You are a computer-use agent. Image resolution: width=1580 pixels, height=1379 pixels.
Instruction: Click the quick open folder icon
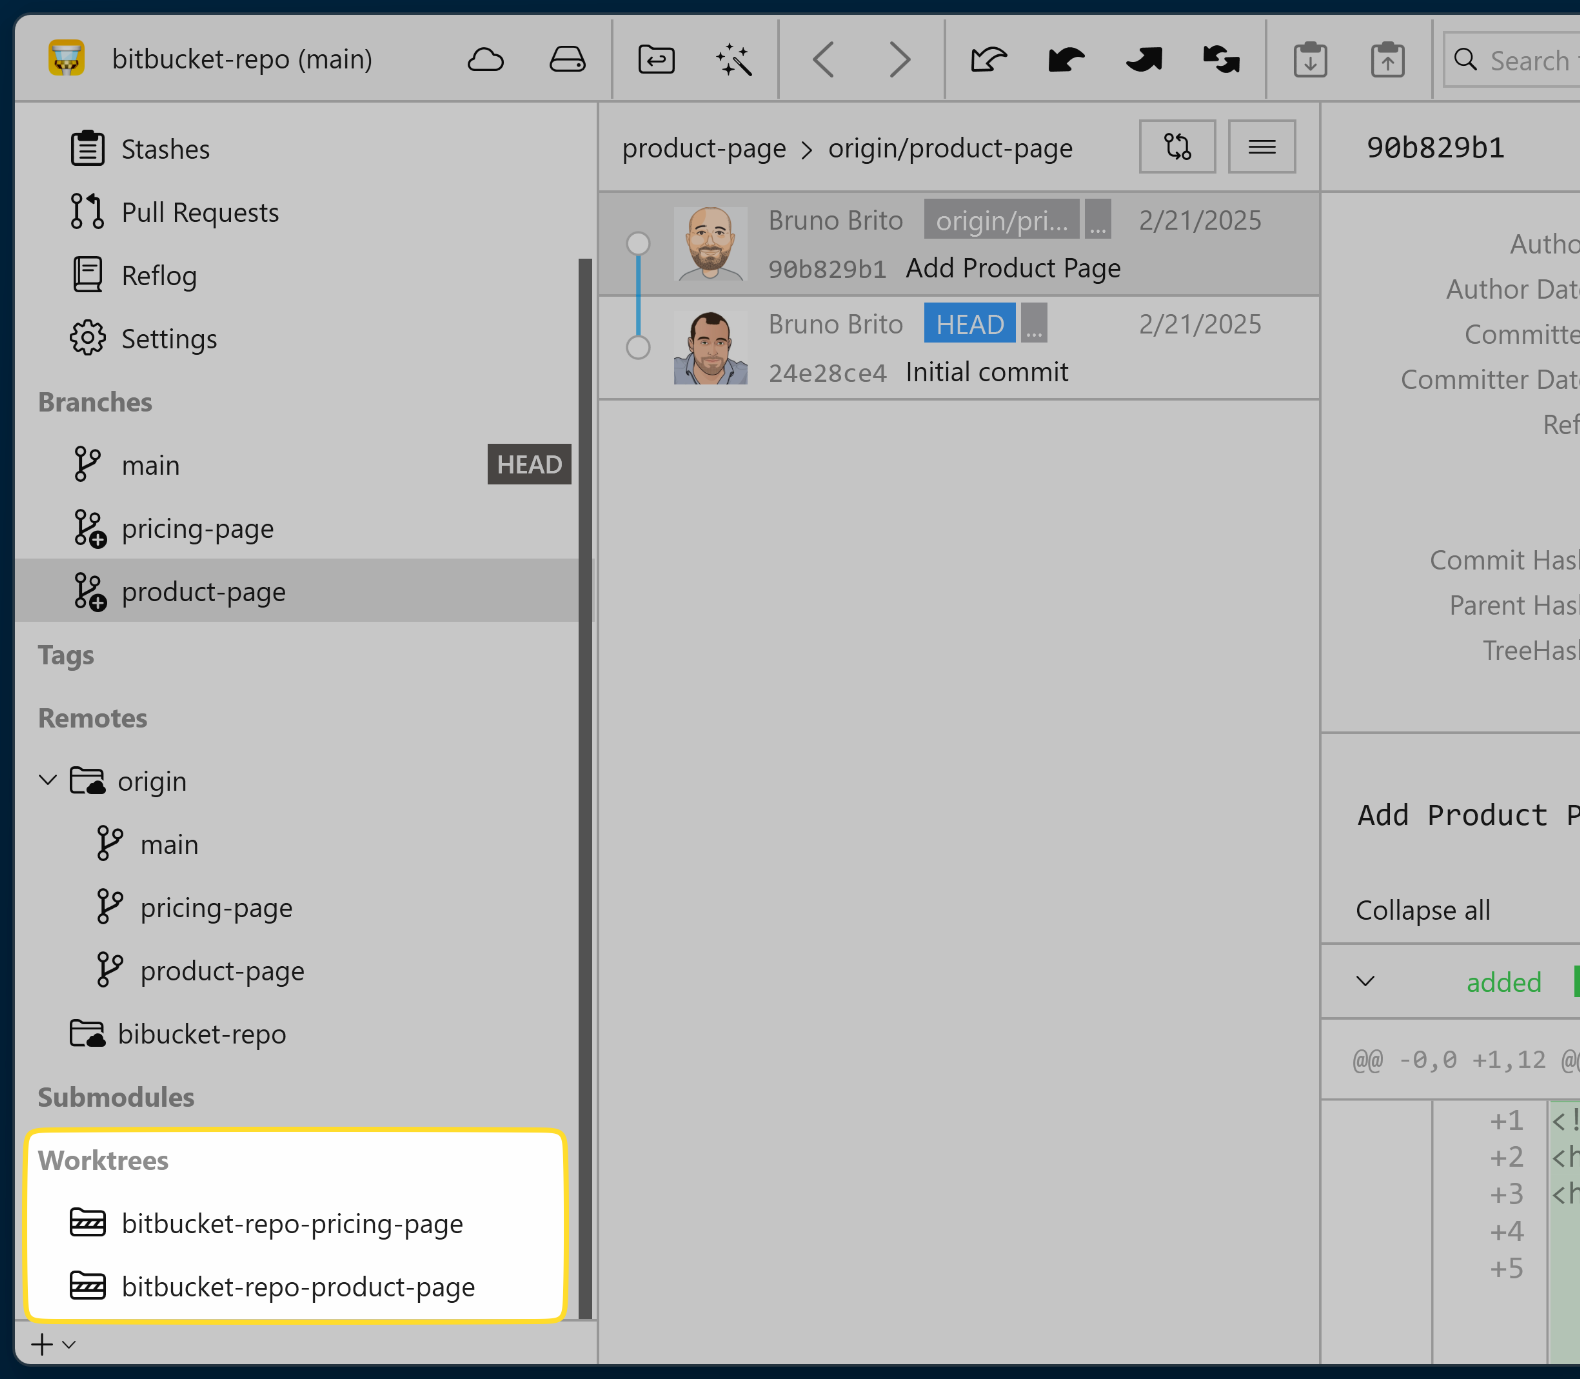656,60
